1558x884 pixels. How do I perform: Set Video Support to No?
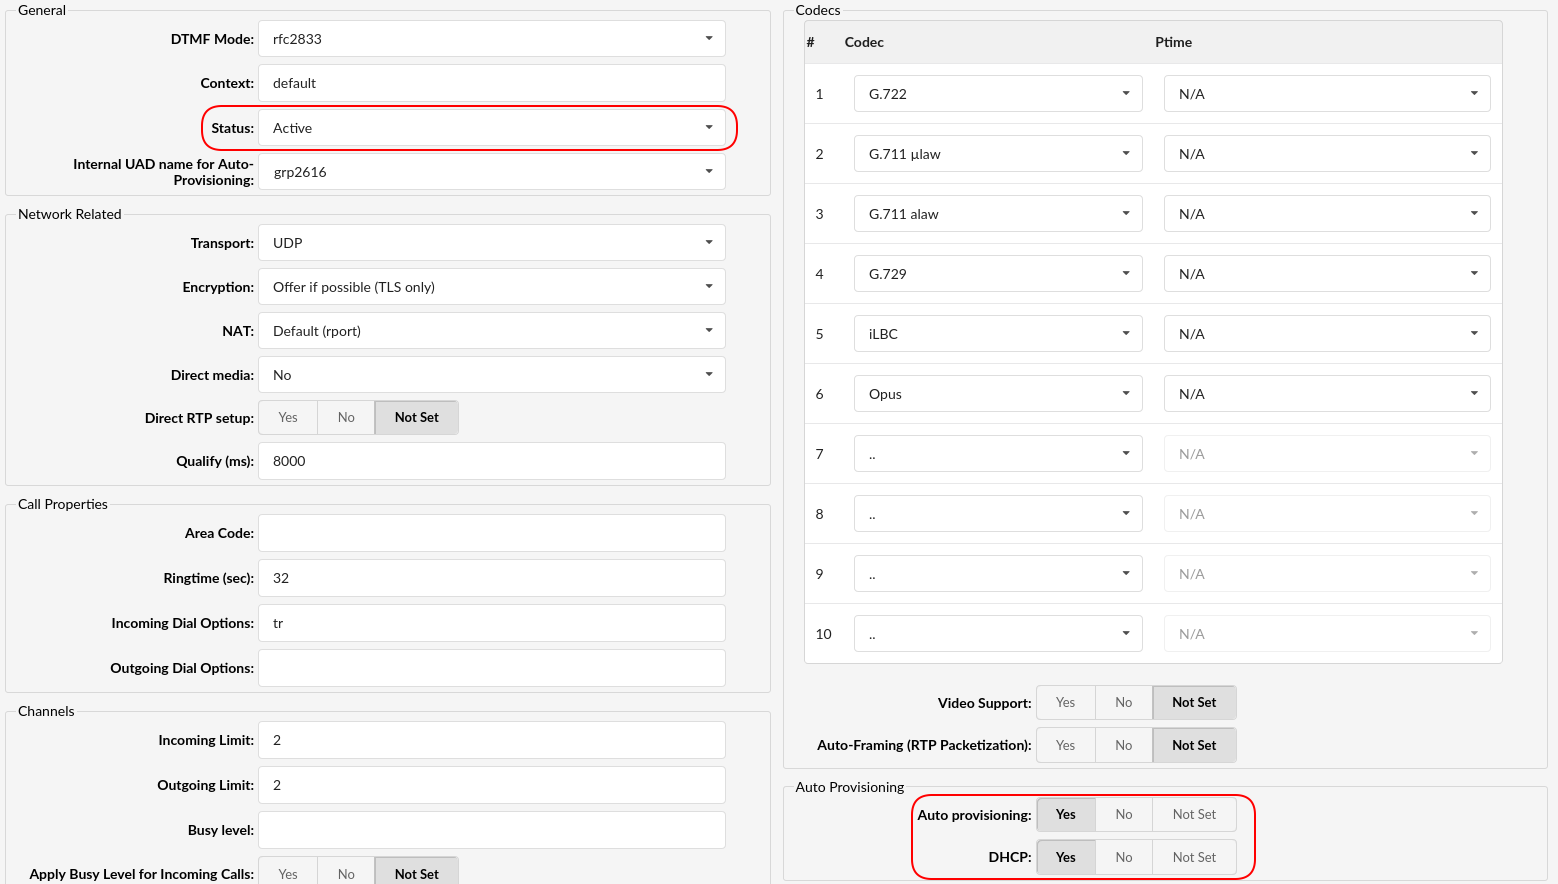point(1124,703)
